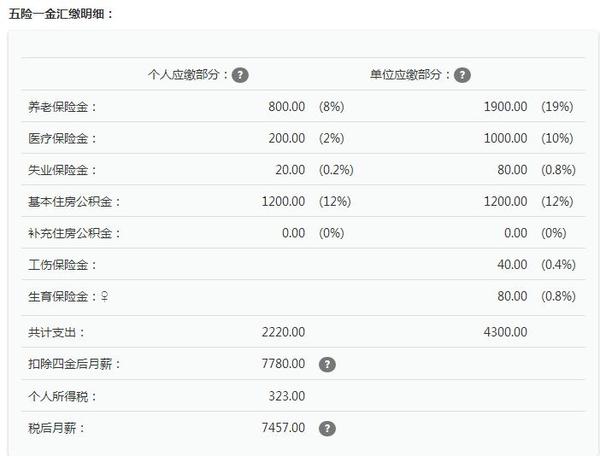This screenshot has width=600, height=456.
Task: Click the 单位应缴部分 column header
Action: tap(410, 75)
